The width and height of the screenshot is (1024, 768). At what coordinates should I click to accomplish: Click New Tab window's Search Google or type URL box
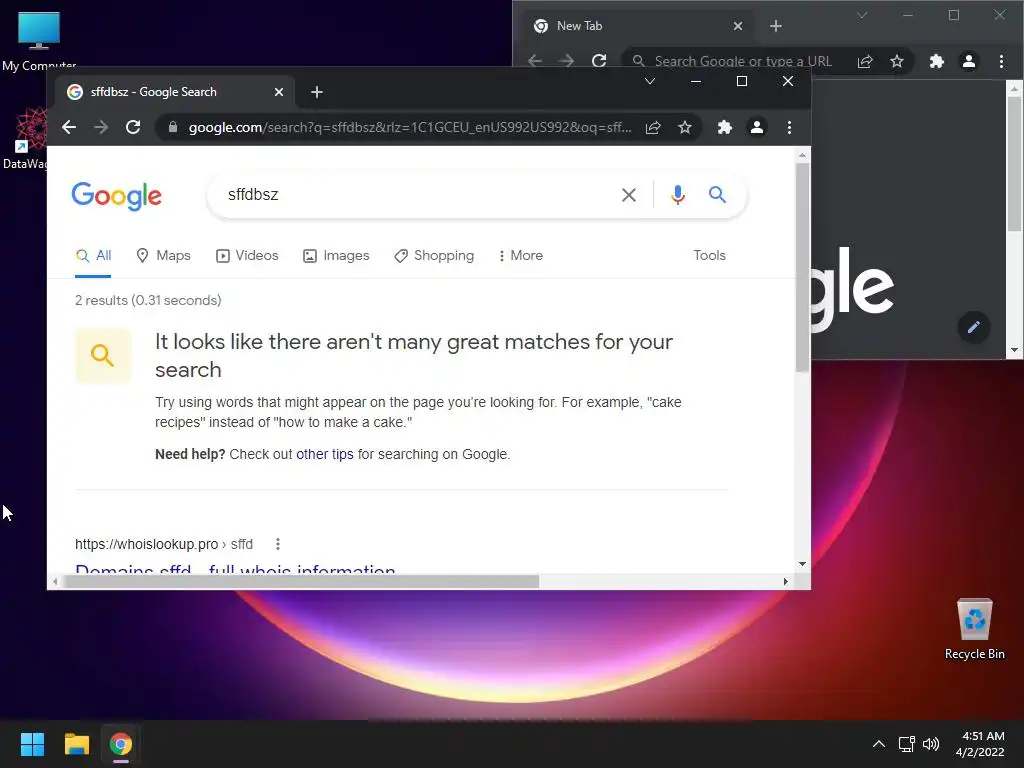coord(744,61)
